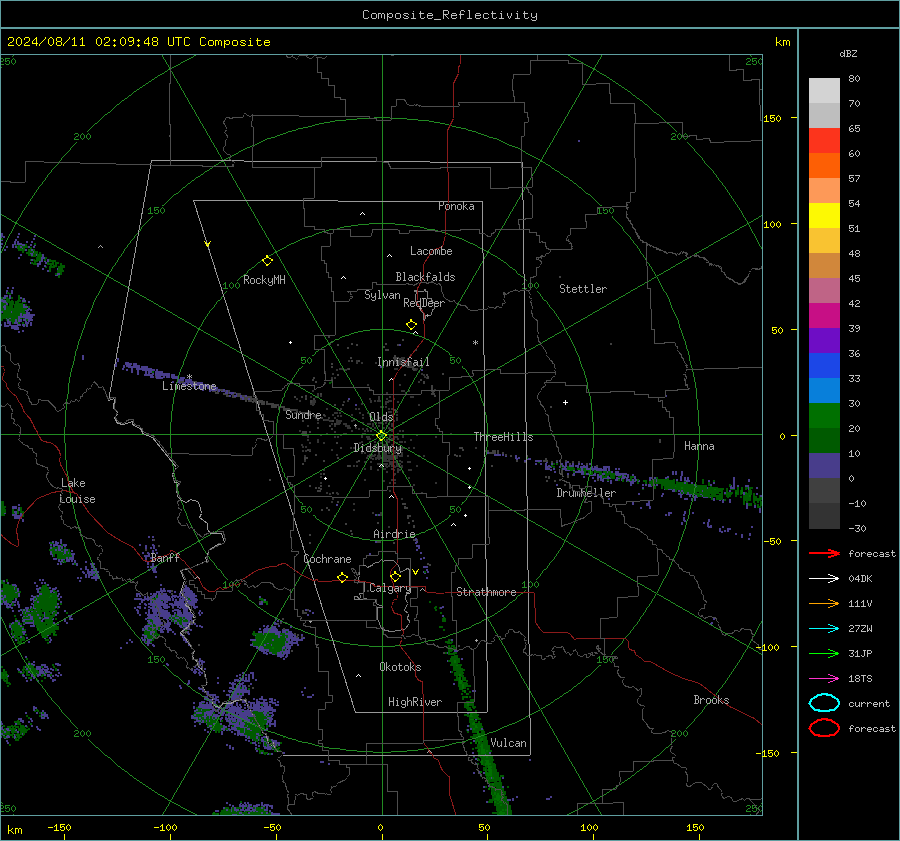This screenshot has height=841, width=900.
Task: Click the red forecast ellipse icon
Action: pos(824,728)
